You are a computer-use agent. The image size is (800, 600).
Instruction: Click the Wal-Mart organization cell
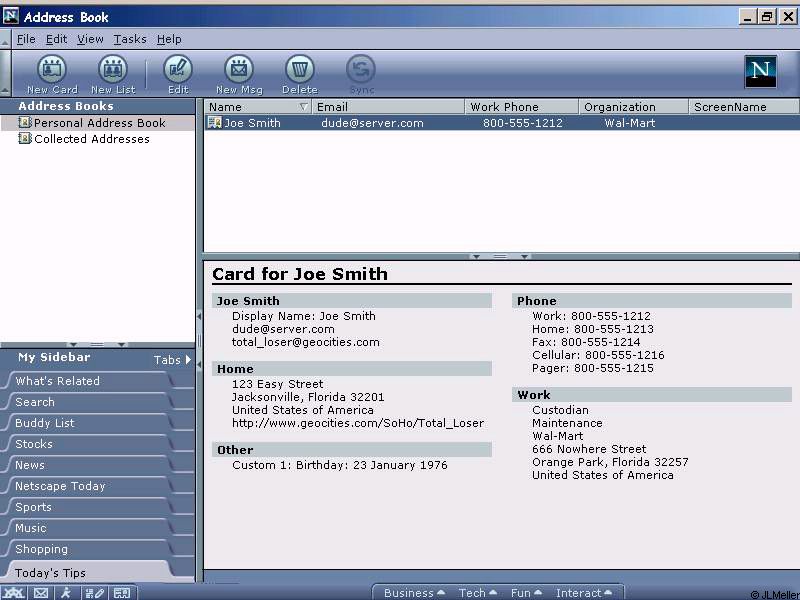[630, 123]
